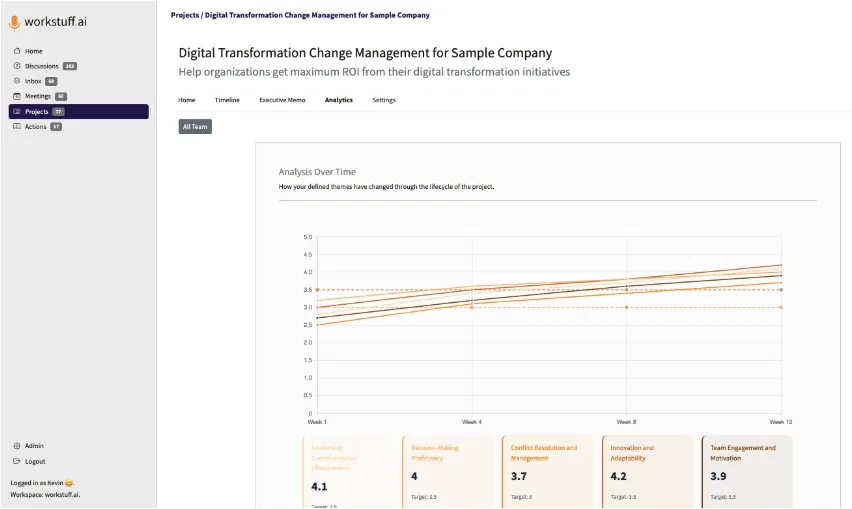Screen dimensions: 852x509
Task: Select the project Home tab
Action: coord(187,100)
